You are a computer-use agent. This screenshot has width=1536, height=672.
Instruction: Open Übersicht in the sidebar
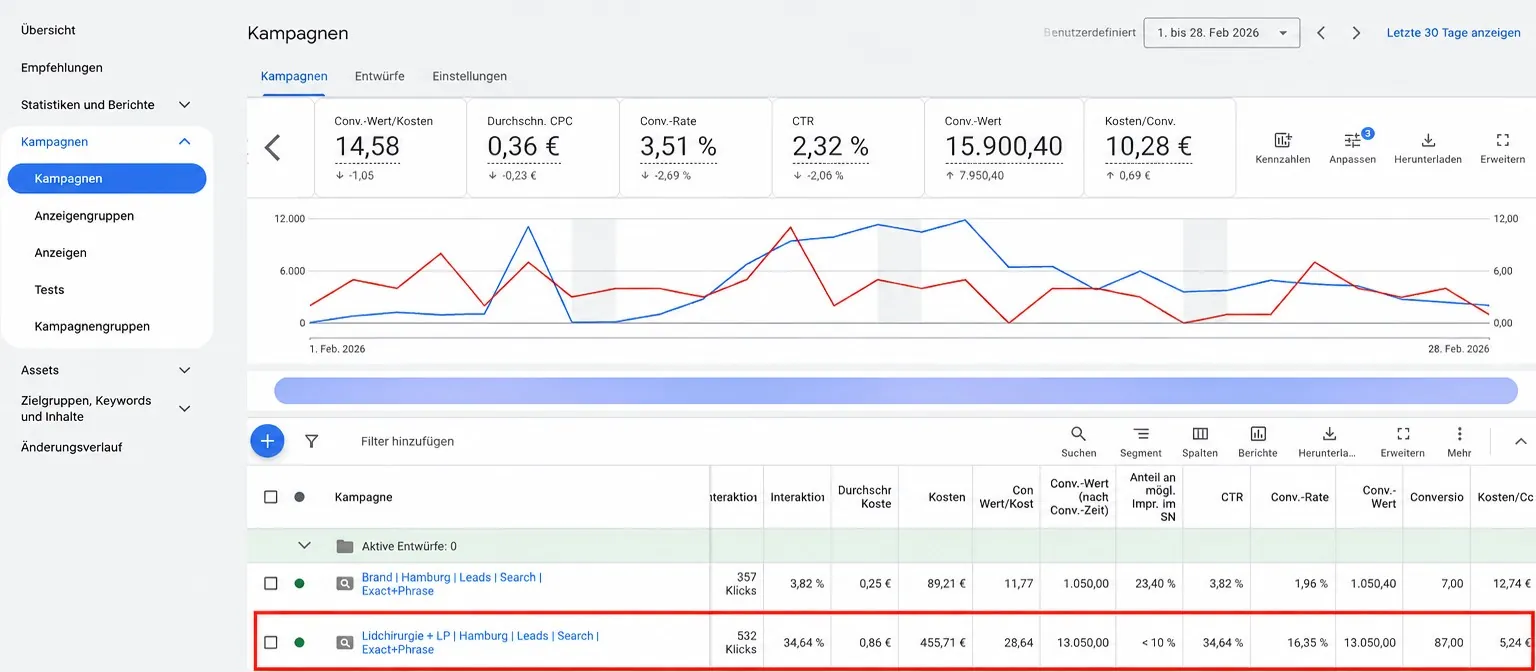pyautogui.click(x=48, y=31)
